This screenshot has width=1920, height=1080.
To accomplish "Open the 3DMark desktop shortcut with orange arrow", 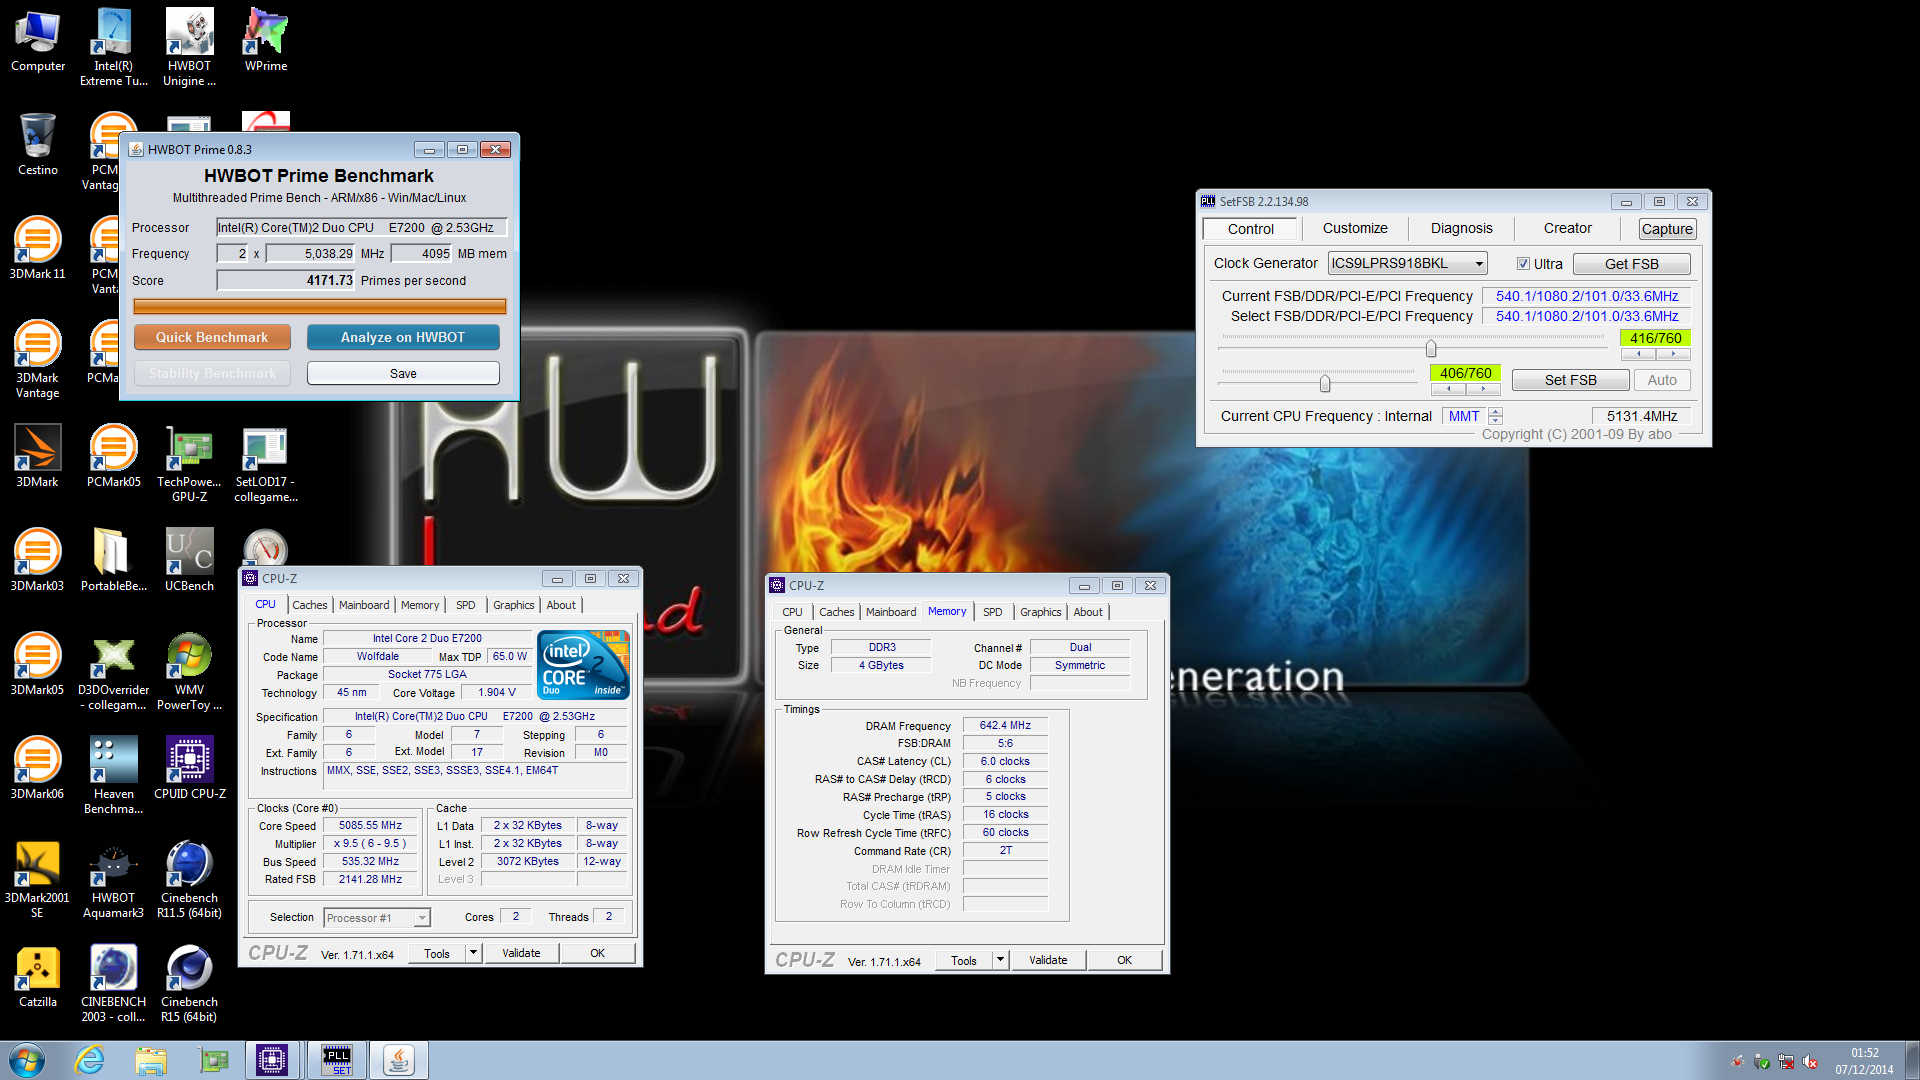I will pos(38,457).
